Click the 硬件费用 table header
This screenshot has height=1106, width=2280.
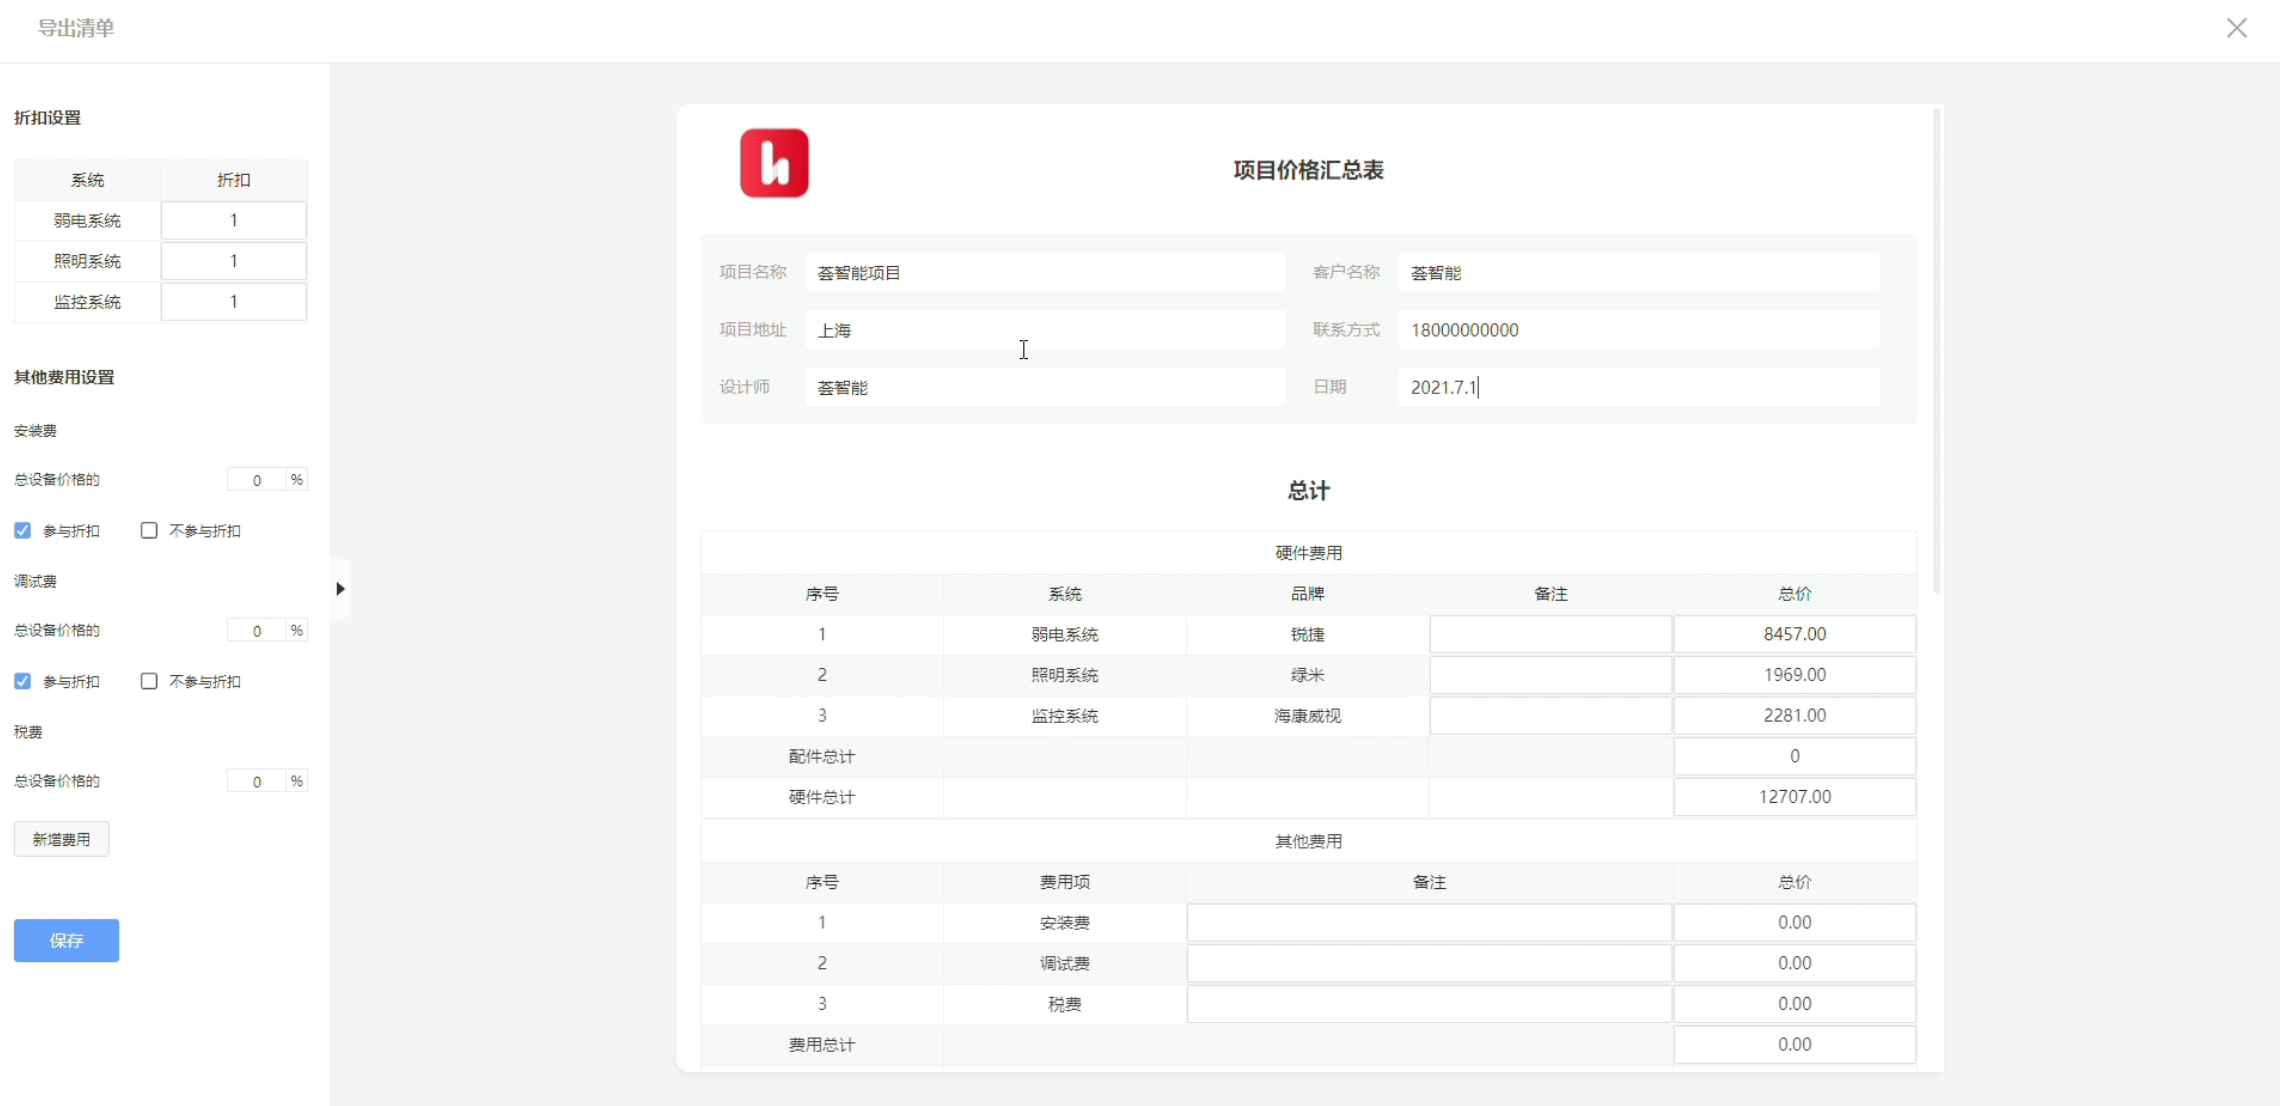[1308, 553]
